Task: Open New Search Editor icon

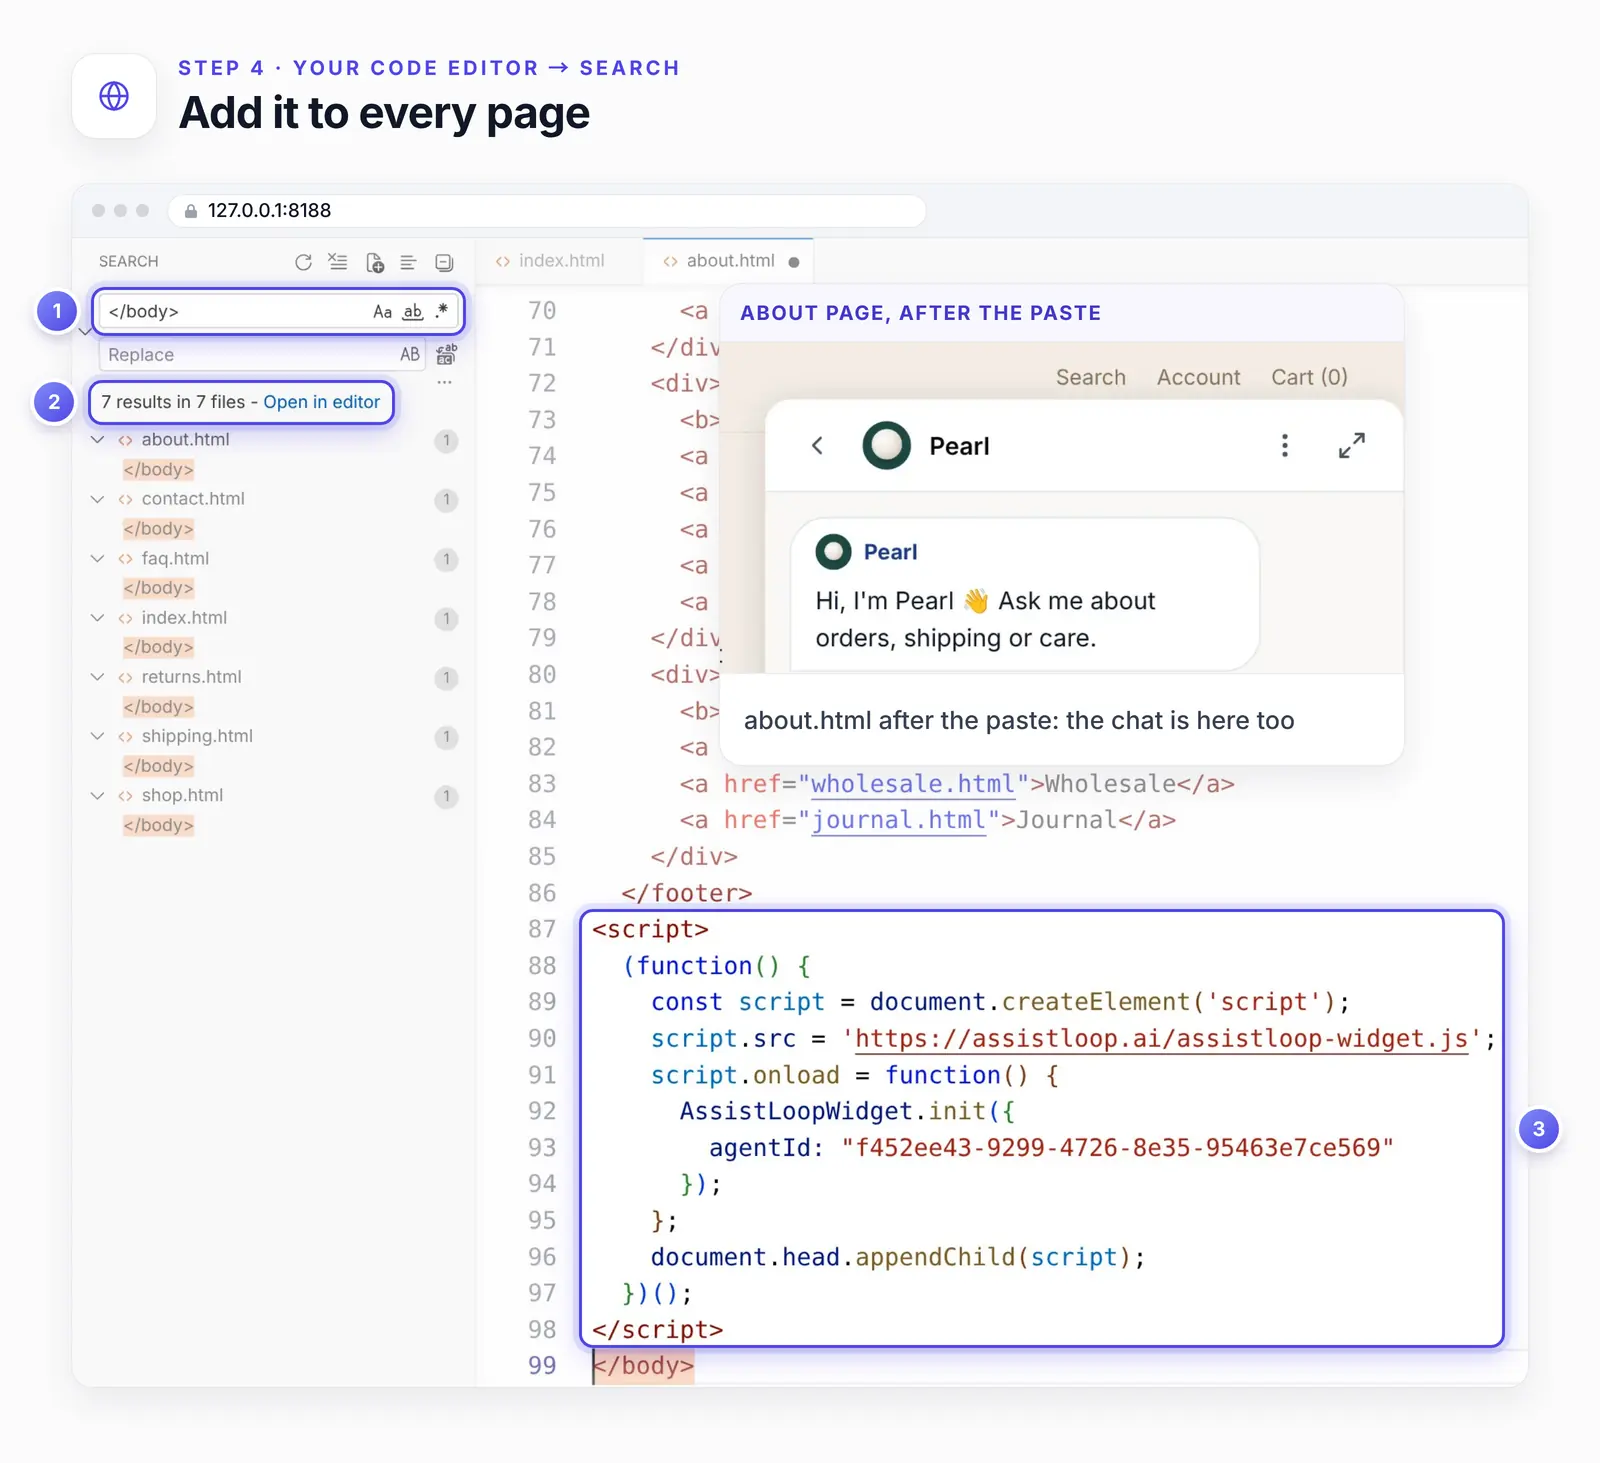Action: point(375,262)
